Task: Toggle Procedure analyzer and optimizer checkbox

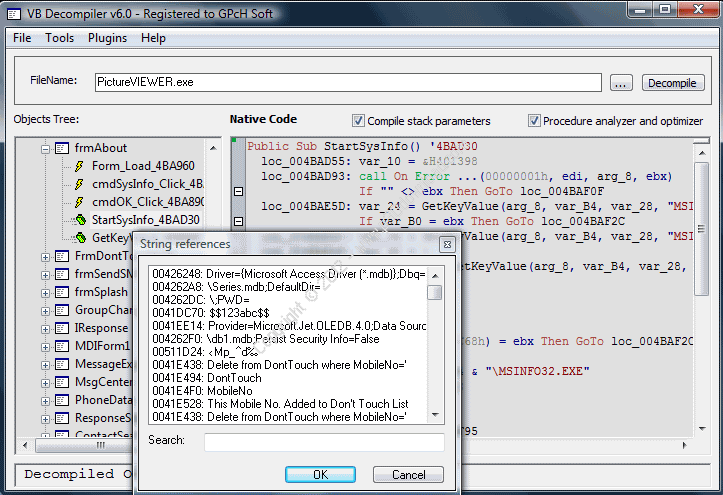Action: pos(534,121)
